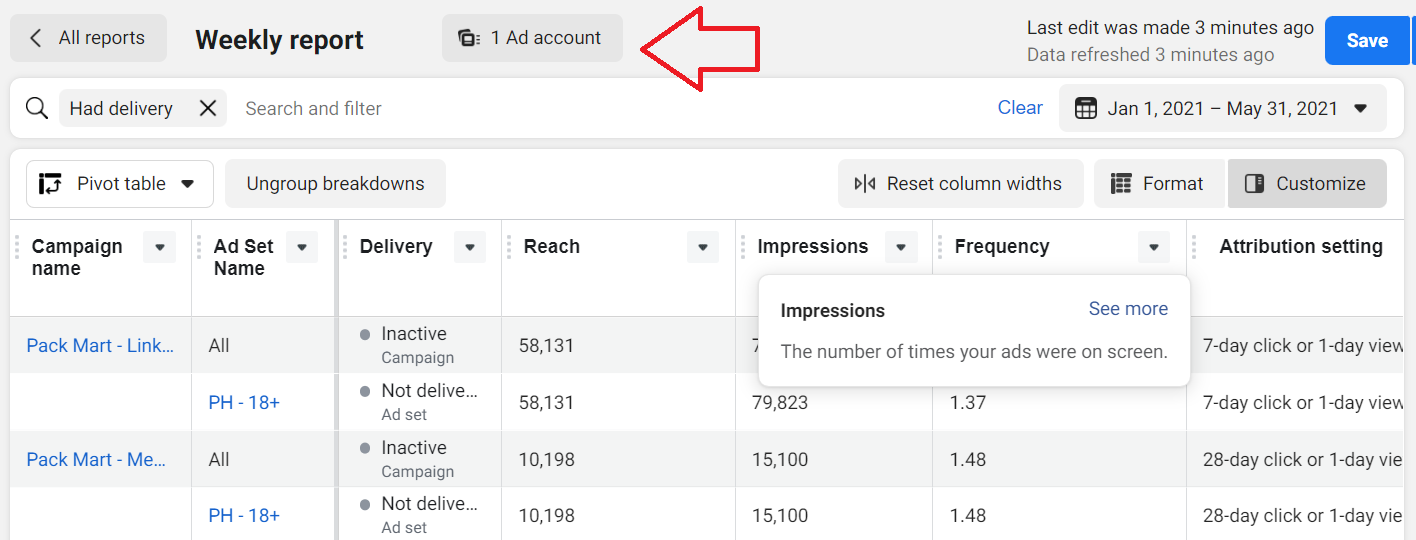Click Not delive… status in 58,131 ad set row

[429, 391]
